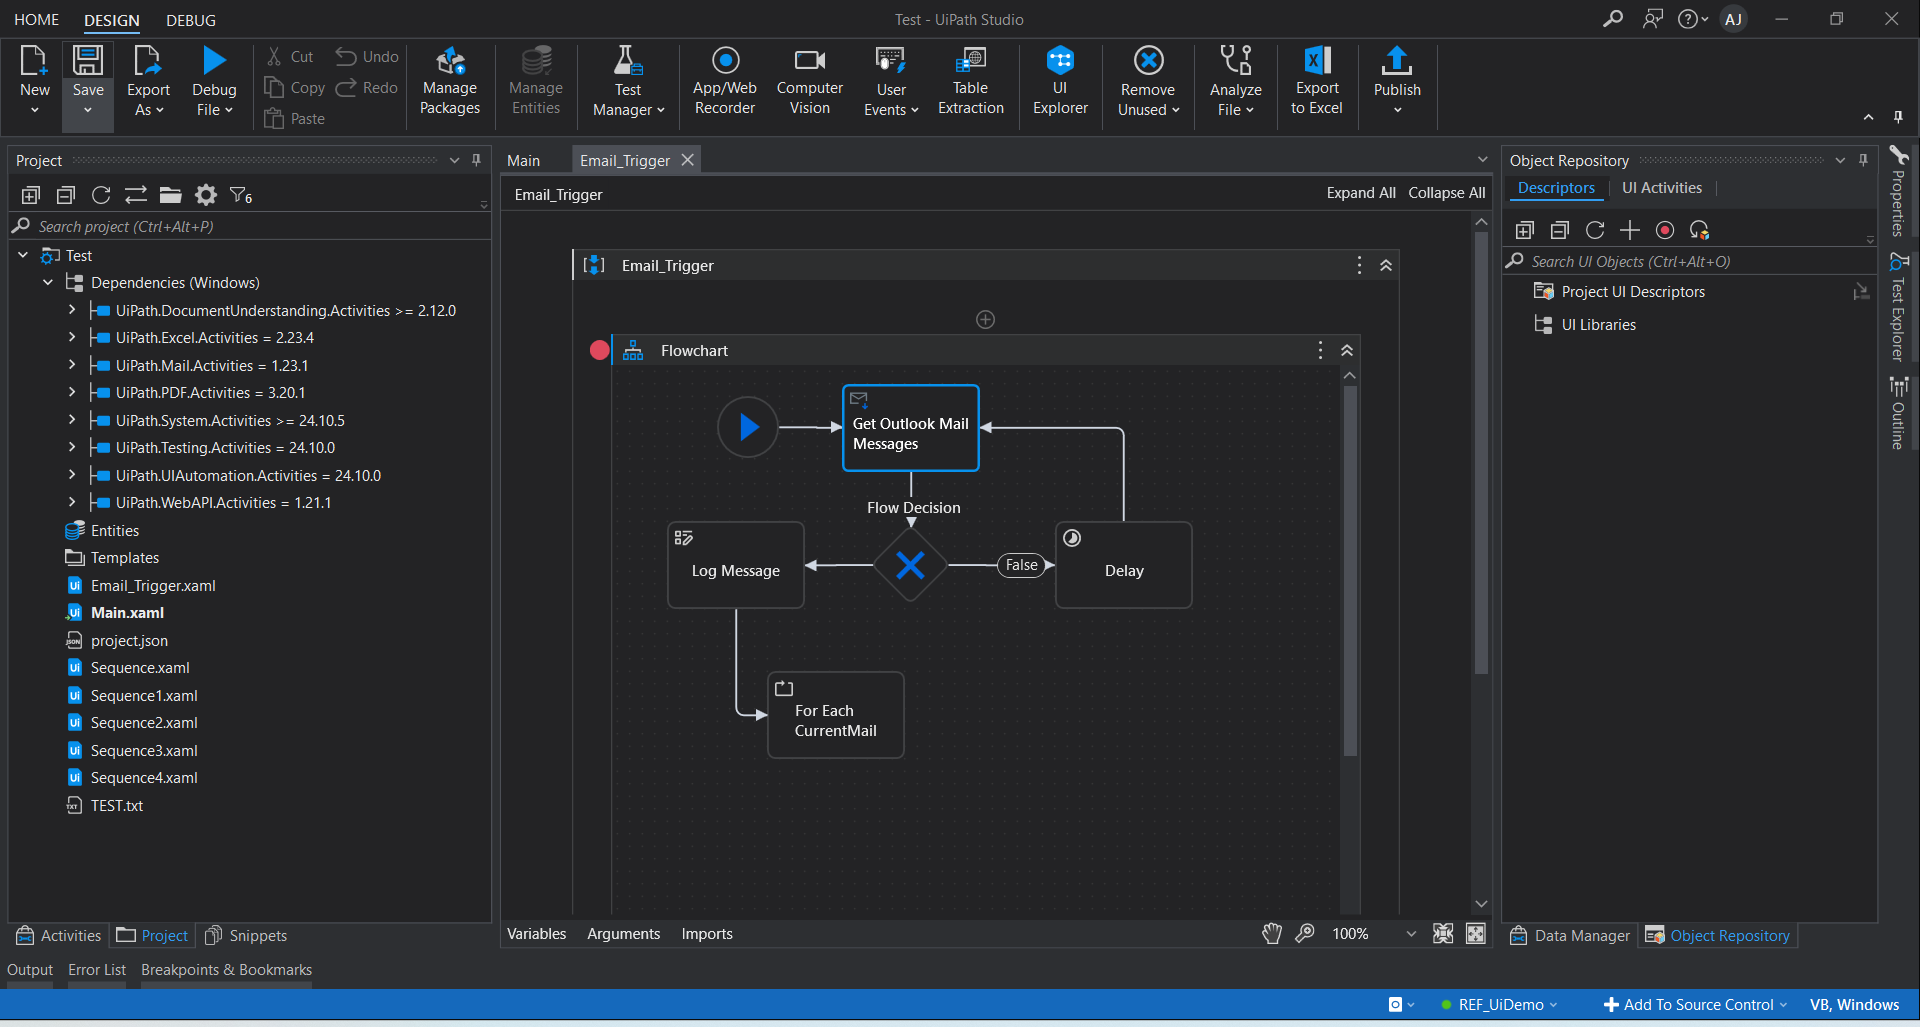Collapse the Dependencies (Windows) node

(x=47, y=283)
